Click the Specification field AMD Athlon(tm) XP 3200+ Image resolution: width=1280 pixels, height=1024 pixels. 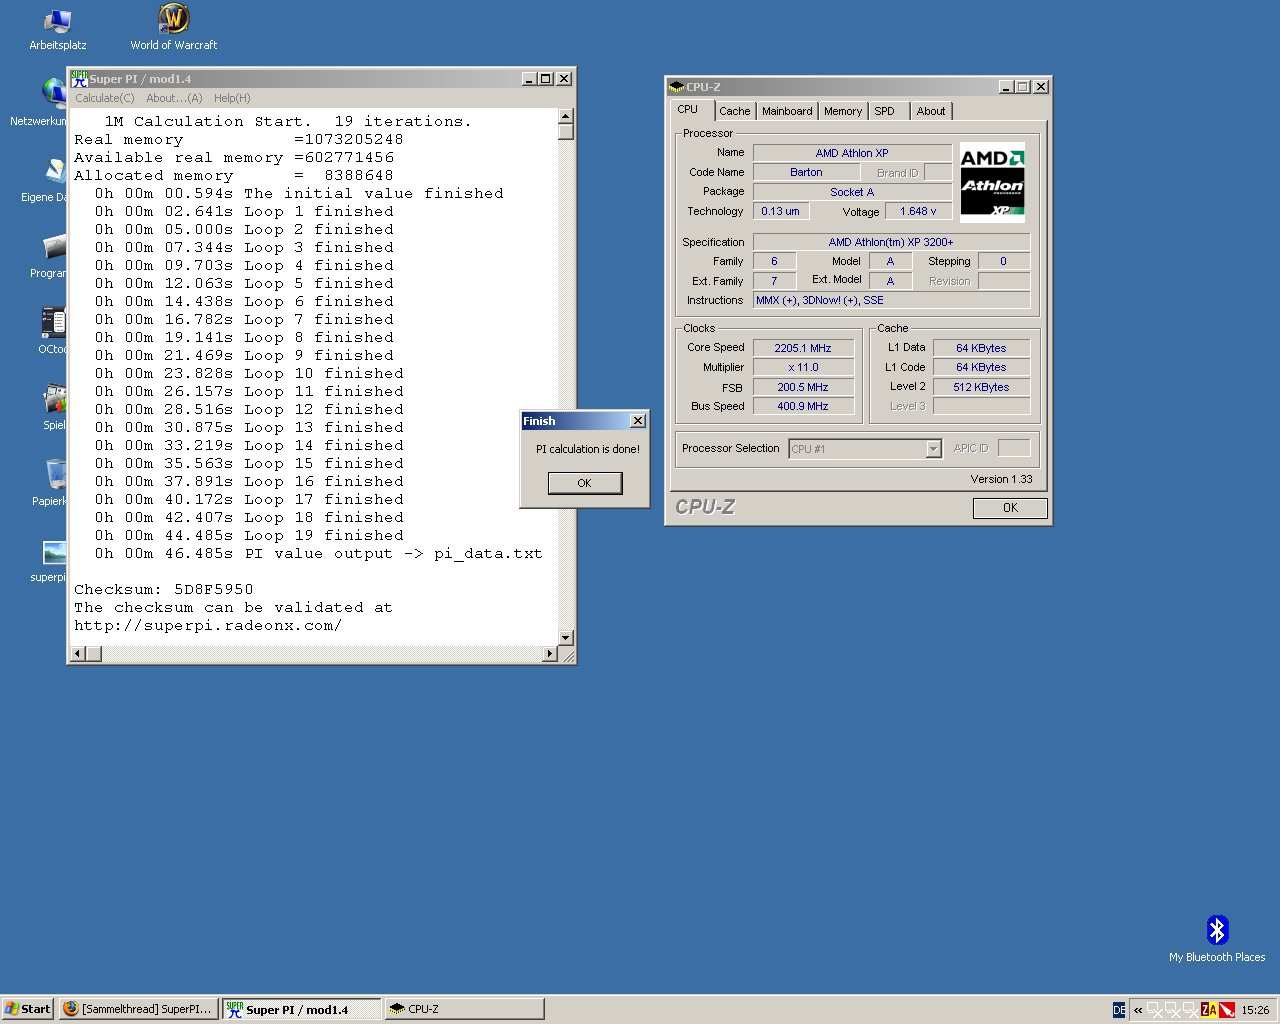[x=891, y=242]
